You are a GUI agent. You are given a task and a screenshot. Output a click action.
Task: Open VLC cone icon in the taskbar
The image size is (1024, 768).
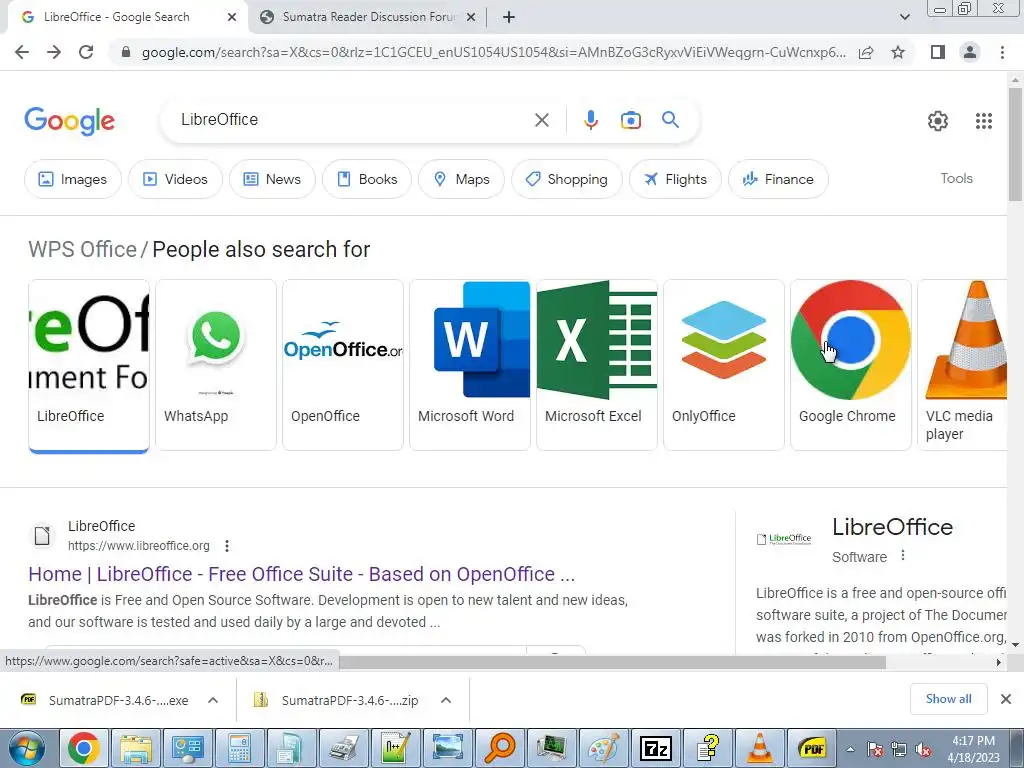[760, 748]
